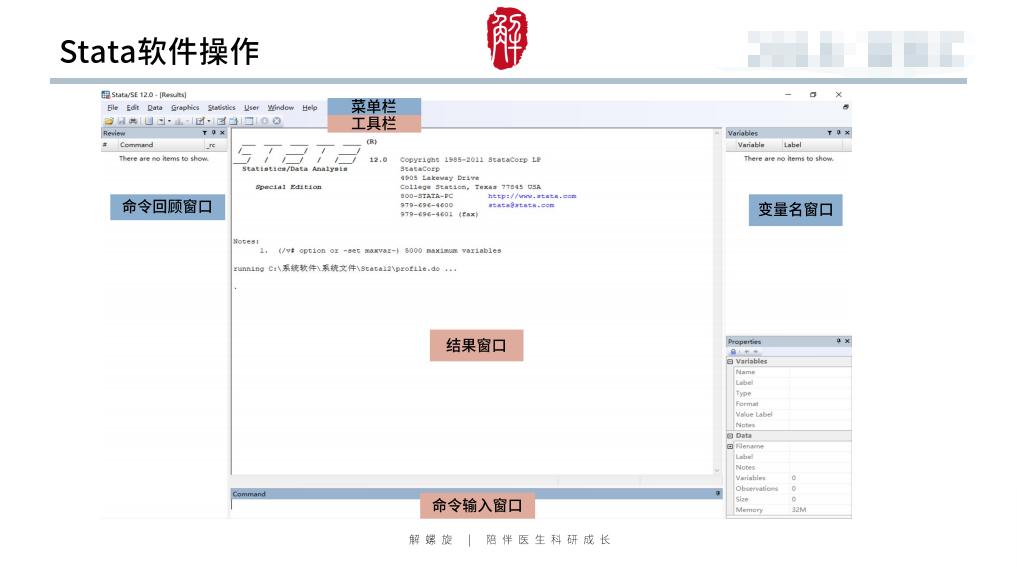Screen dimensions: 1017x567
Task: Click the previous-variable arrow in Properties toolbar
Action: [747, 352]
